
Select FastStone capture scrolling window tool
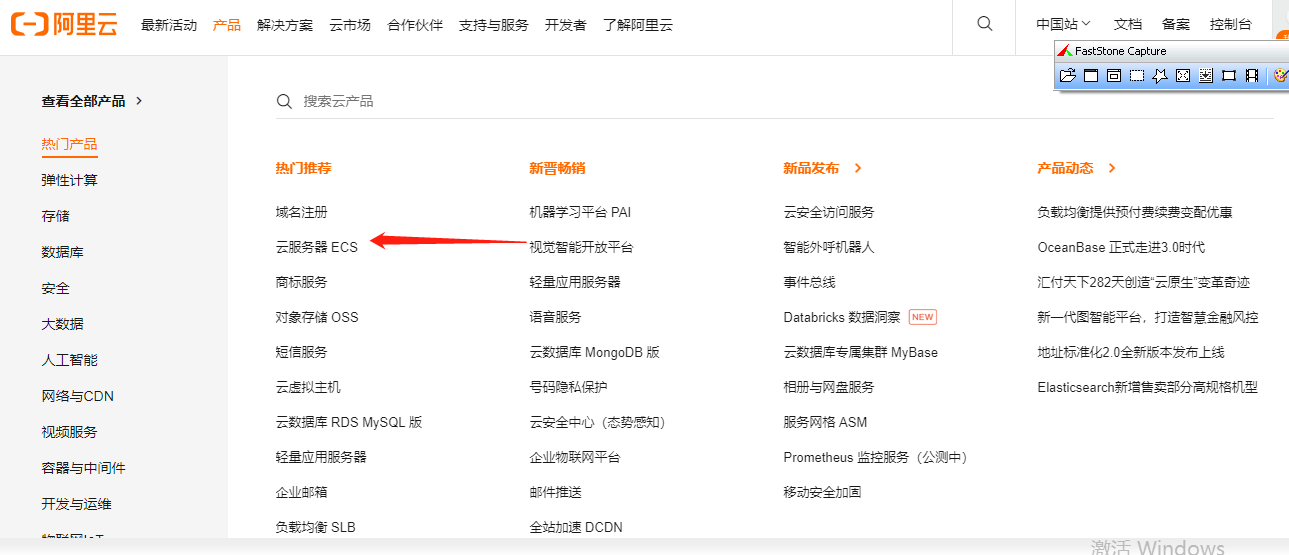pyautogui.click(x=1206, y=76)
